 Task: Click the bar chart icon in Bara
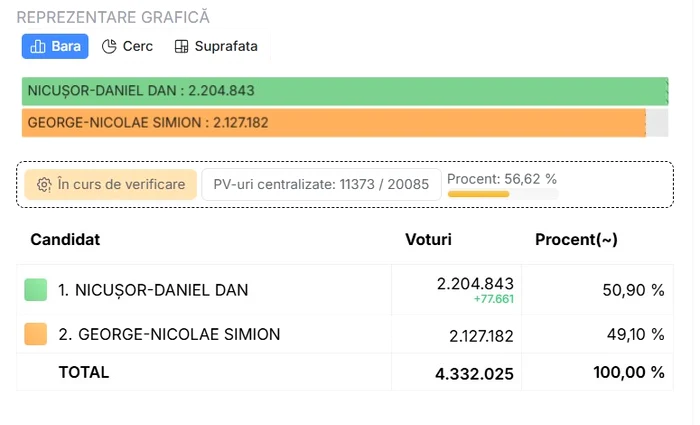(x=38, y=46)
